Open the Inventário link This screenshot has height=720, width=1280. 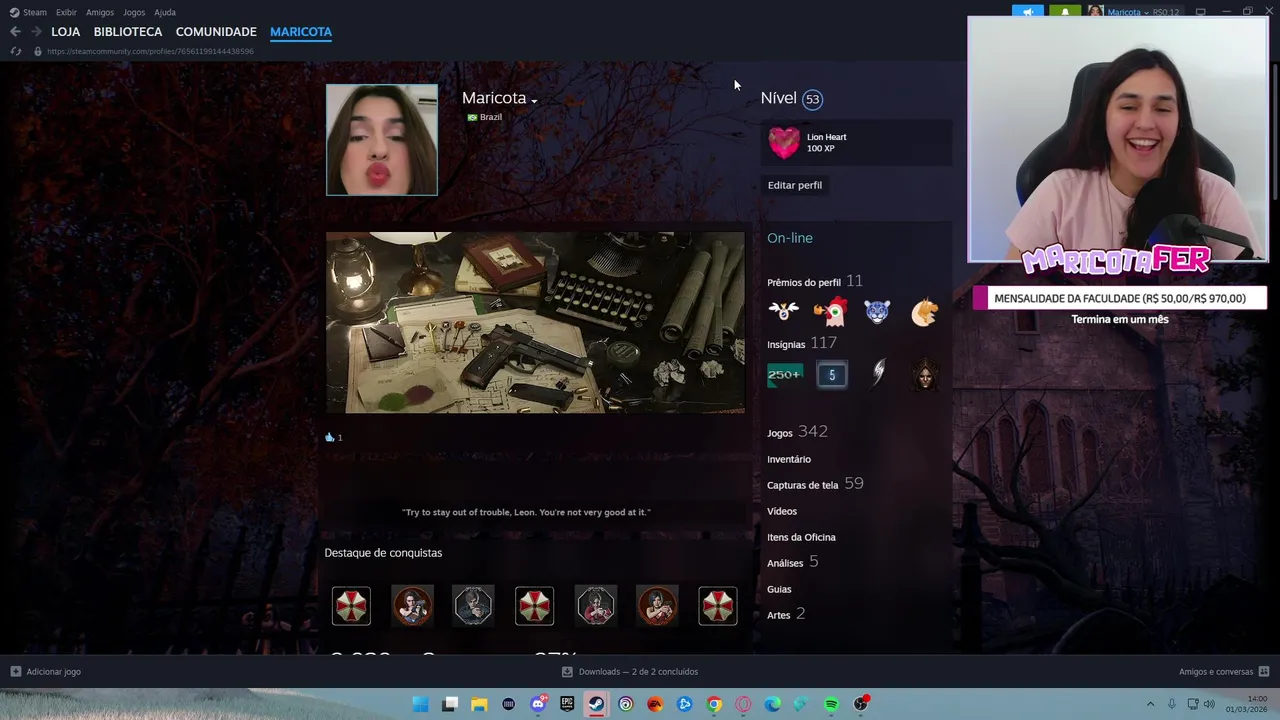[789, 459]
